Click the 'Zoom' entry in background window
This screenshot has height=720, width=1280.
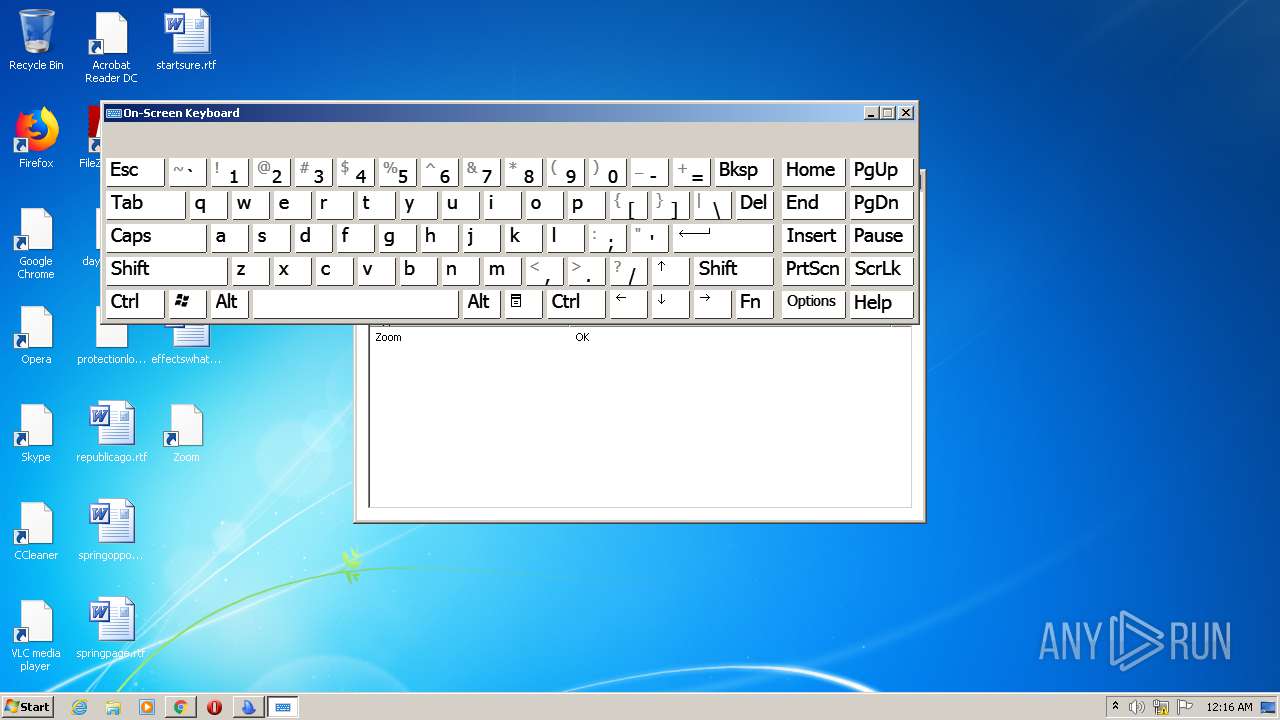click(388, 337)
